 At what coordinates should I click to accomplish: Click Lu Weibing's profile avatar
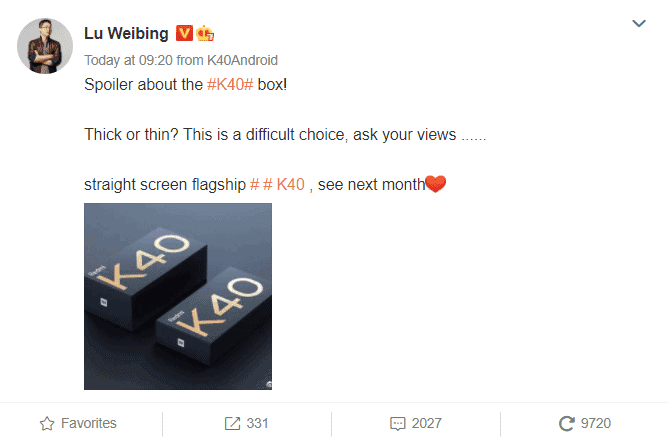(45, 45)
